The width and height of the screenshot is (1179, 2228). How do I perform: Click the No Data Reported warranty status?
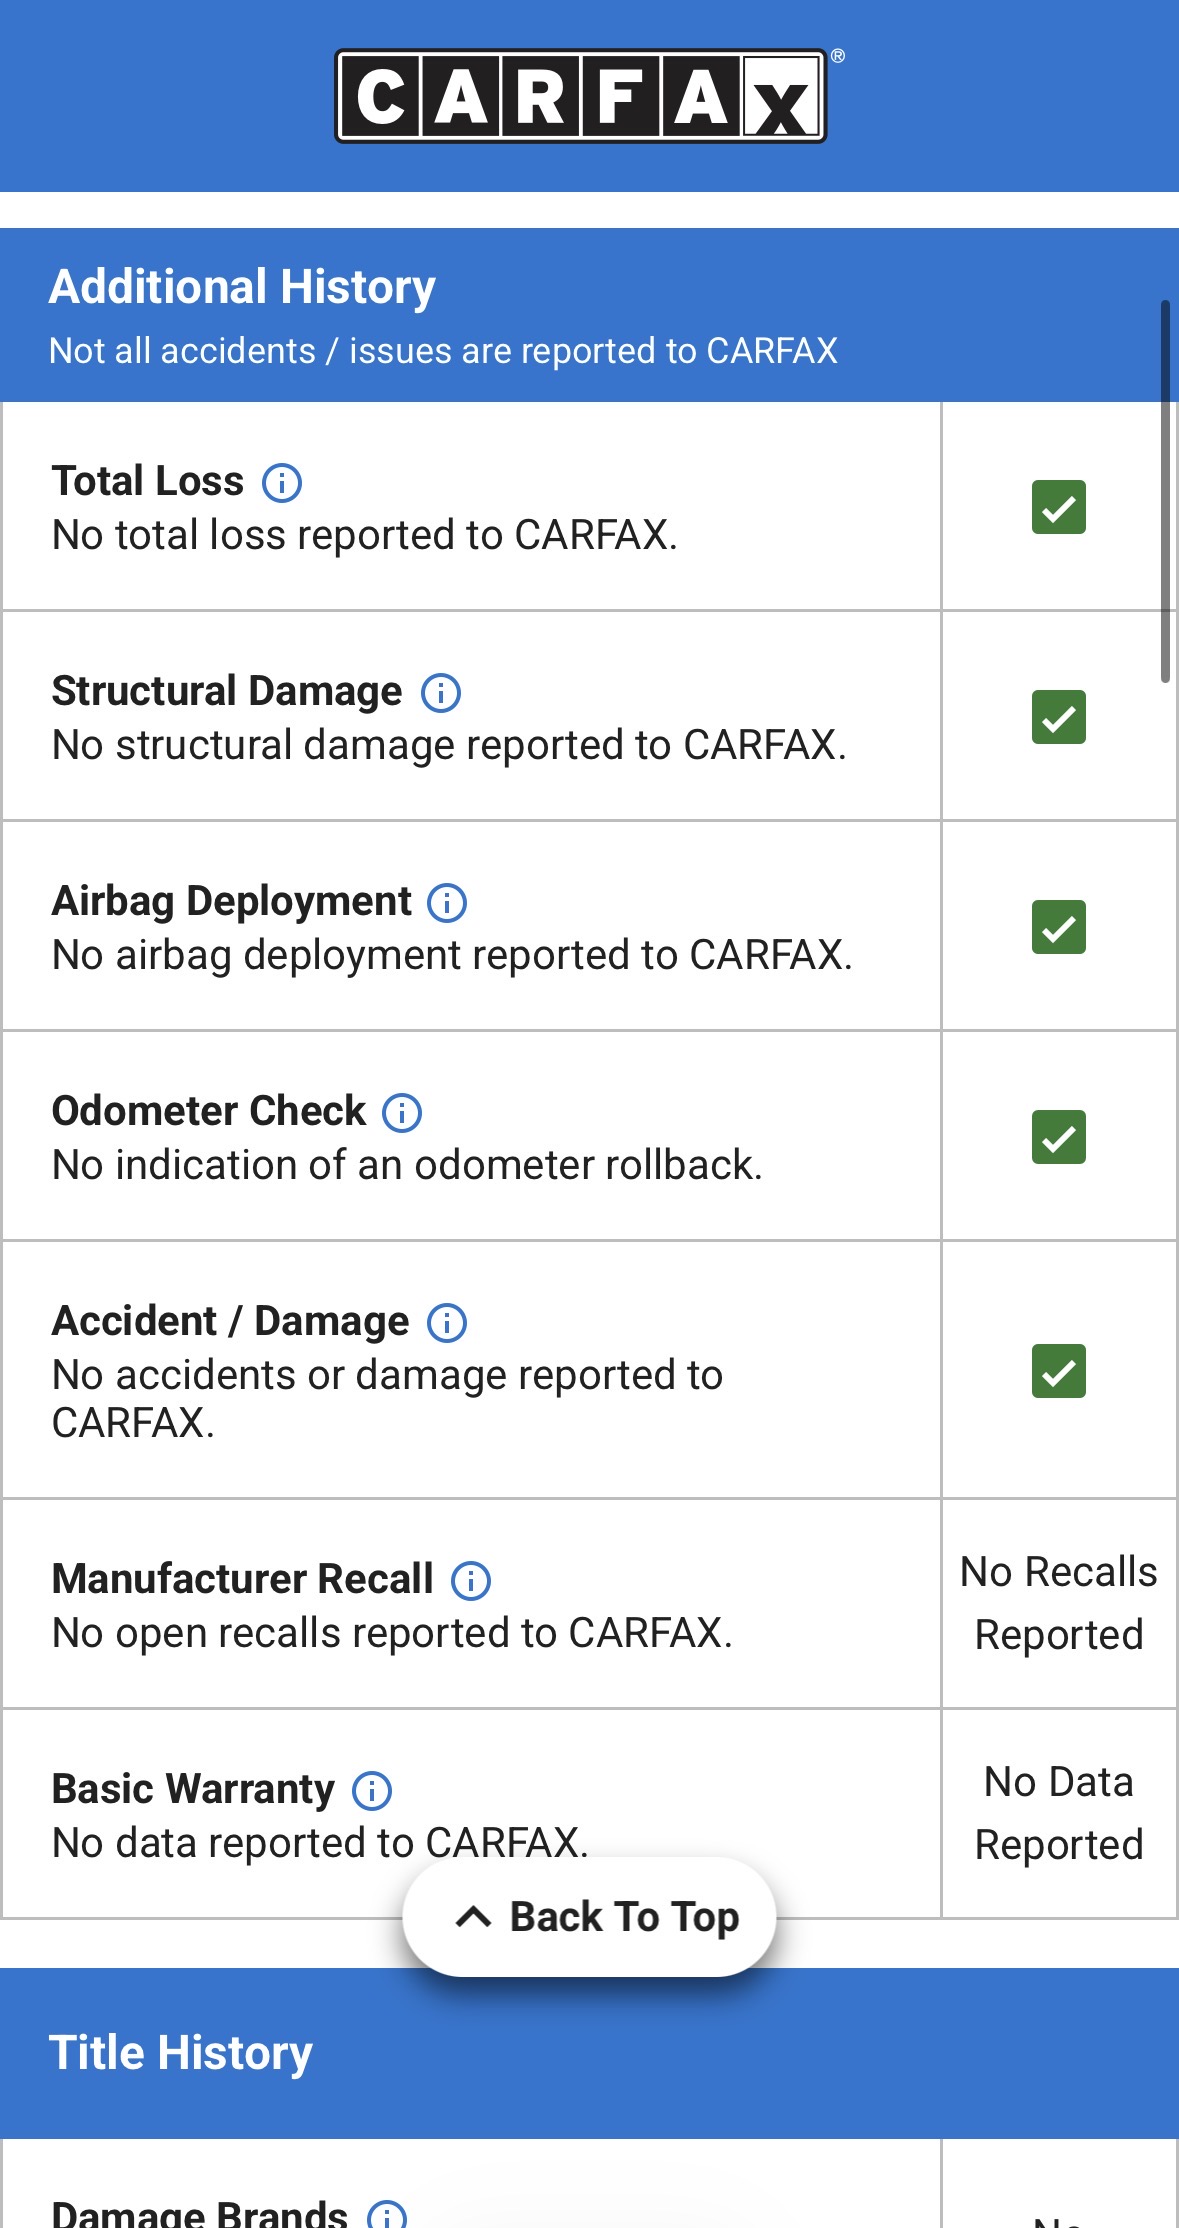[x=1058, y=1813]
